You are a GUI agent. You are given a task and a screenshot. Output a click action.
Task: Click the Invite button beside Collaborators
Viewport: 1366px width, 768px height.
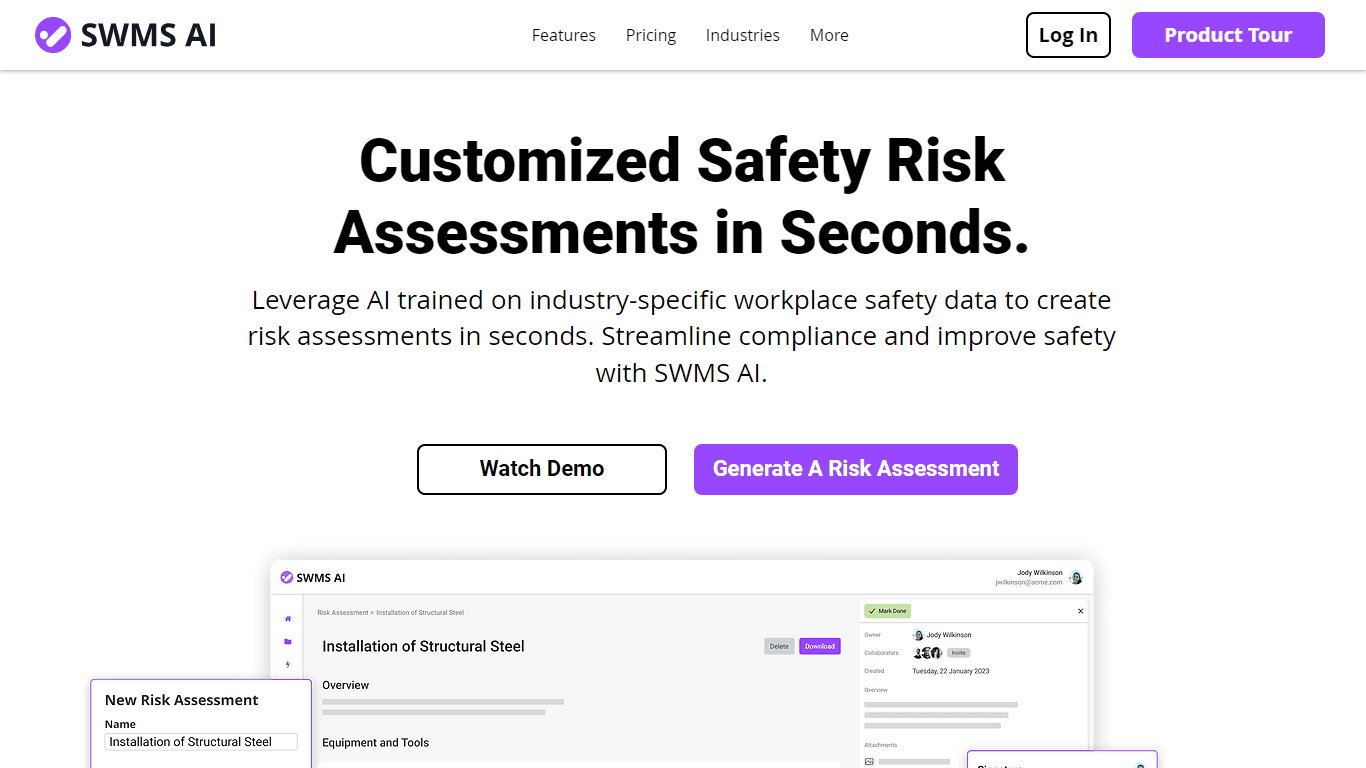coord(958,653)
